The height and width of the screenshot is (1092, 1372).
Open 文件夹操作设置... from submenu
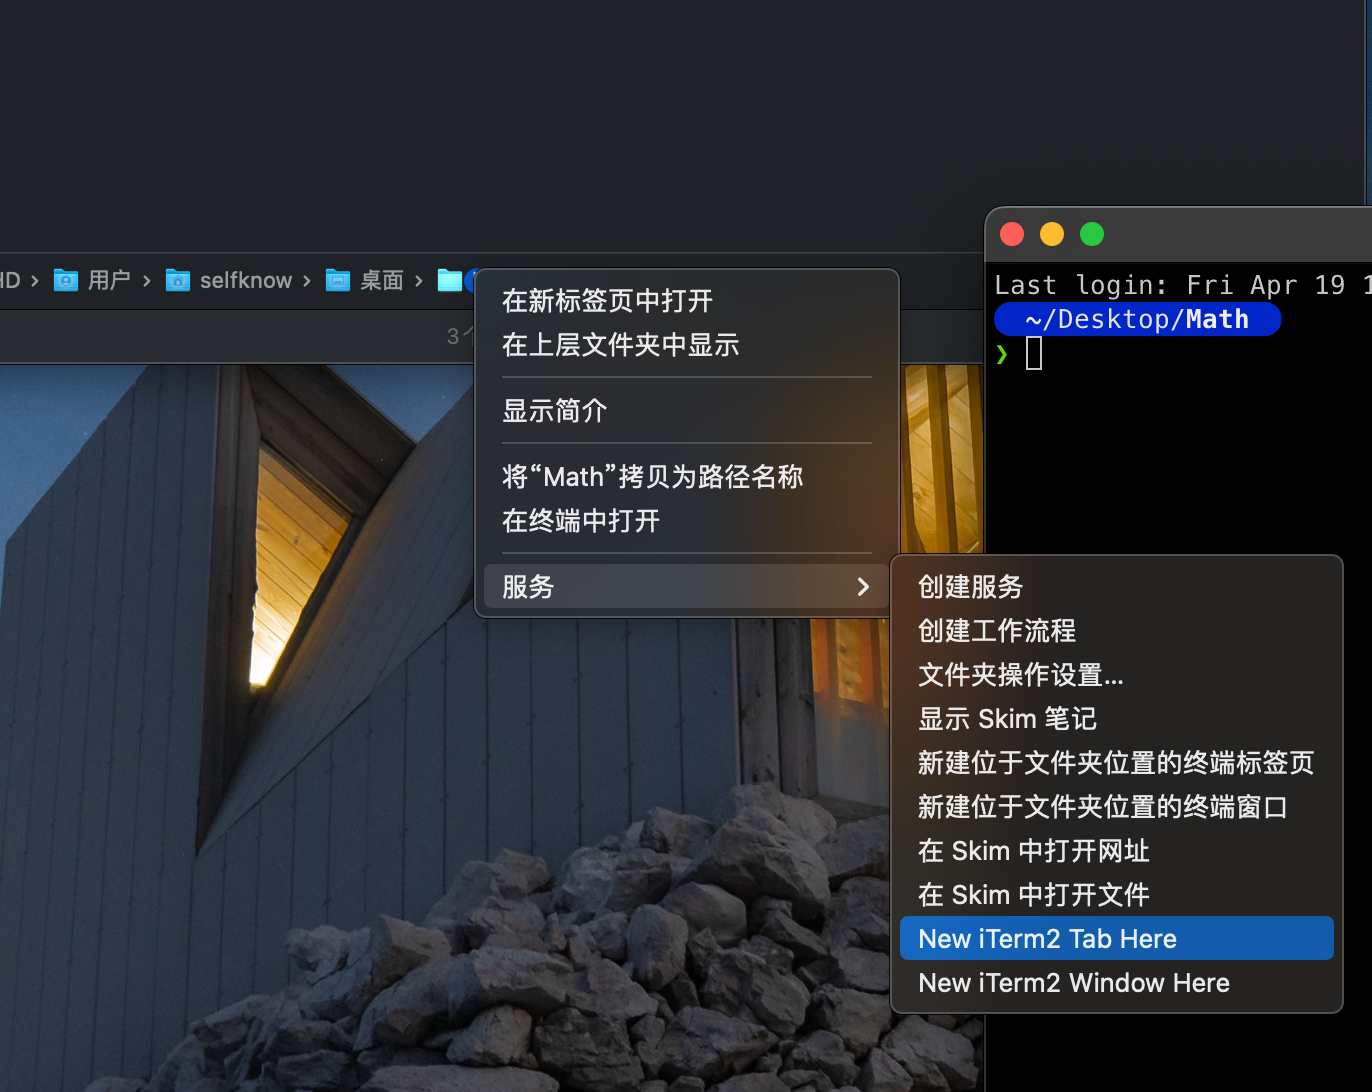[x=1020, y=675]
